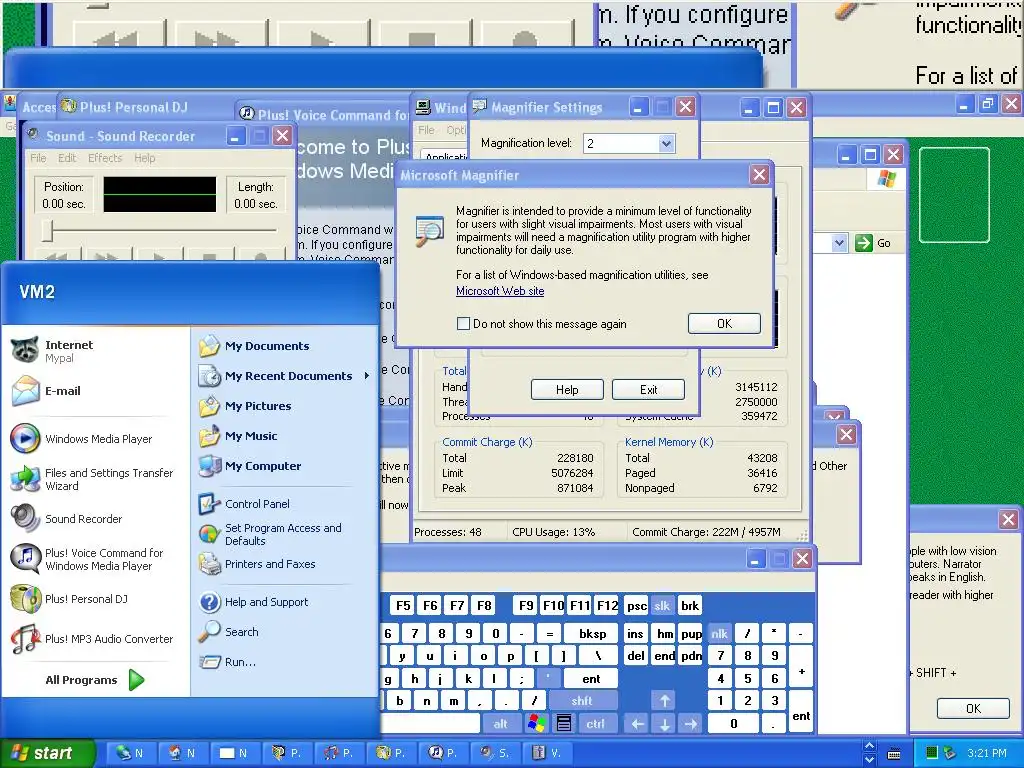Toggle the nlk num lock key
This screenshot has width=1024, height=768.
tap(719, 633)
